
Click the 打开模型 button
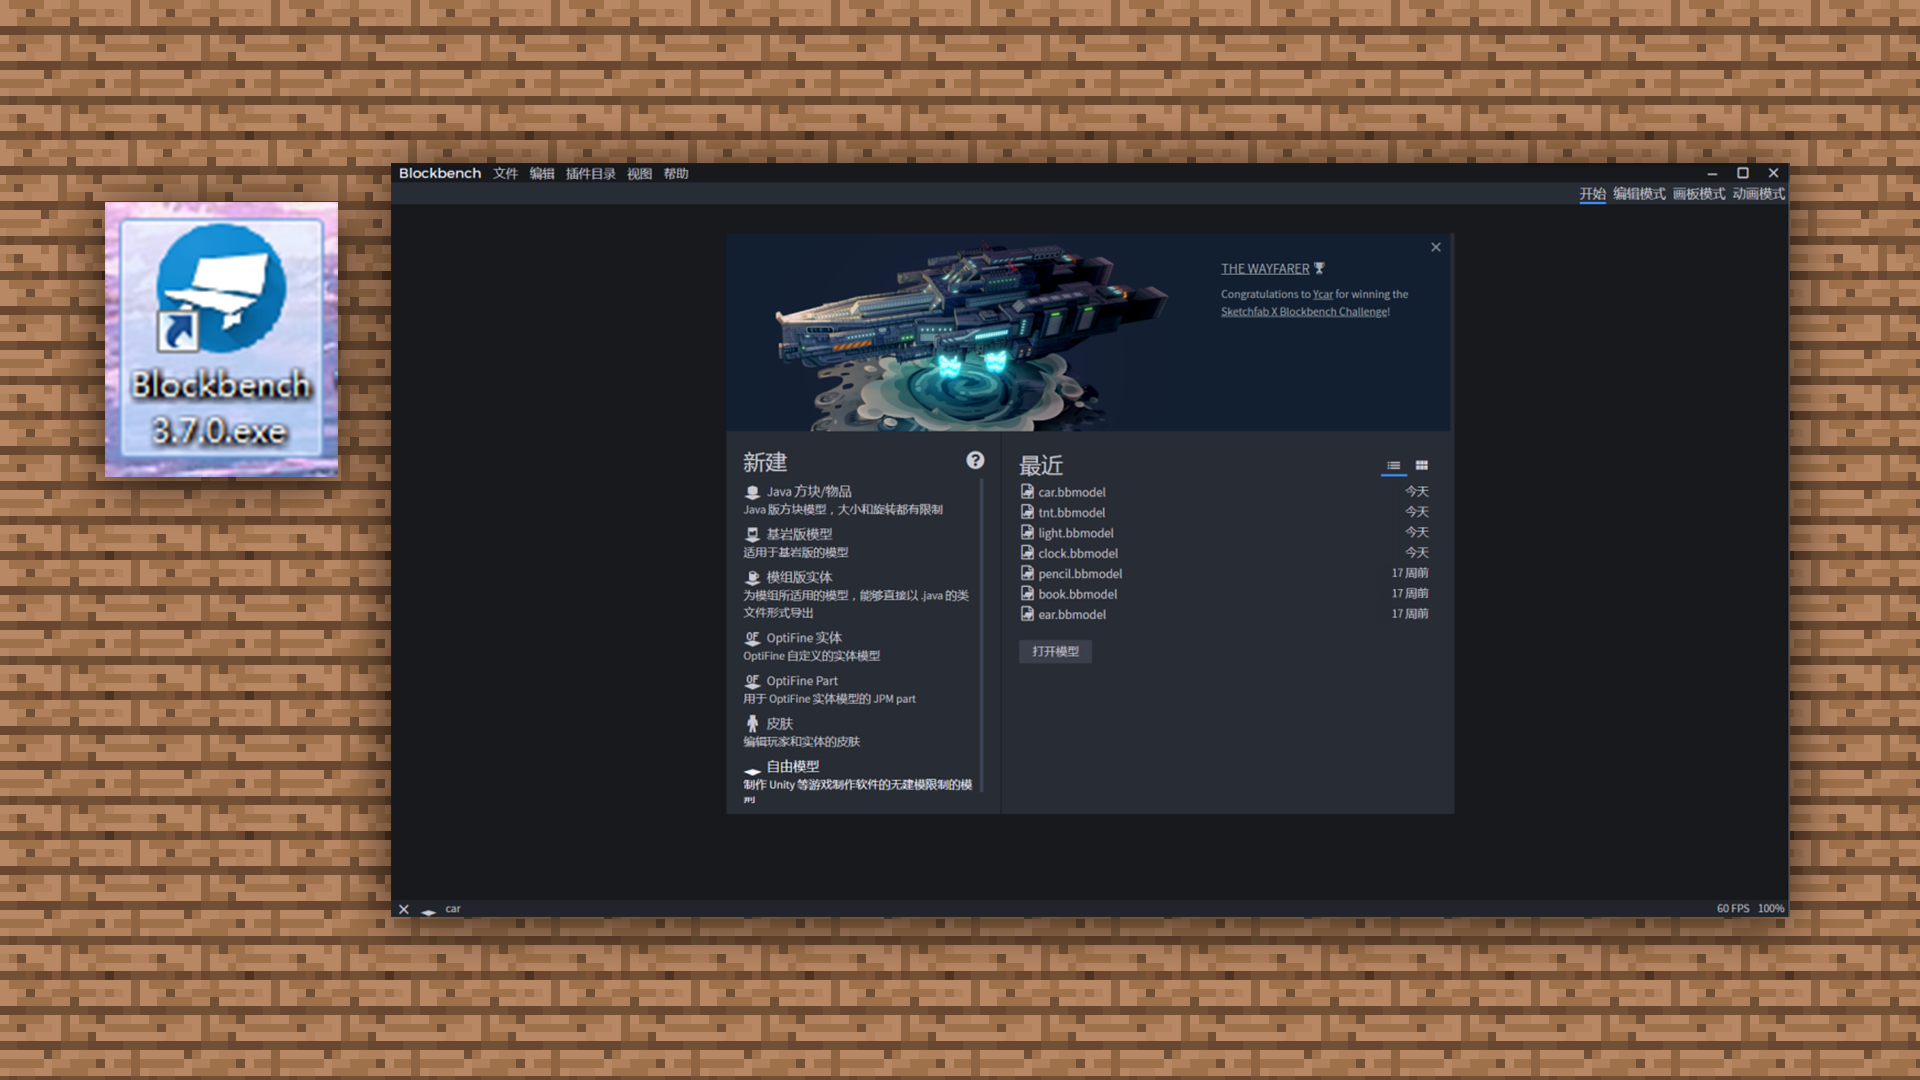[x=1055, y=651]
